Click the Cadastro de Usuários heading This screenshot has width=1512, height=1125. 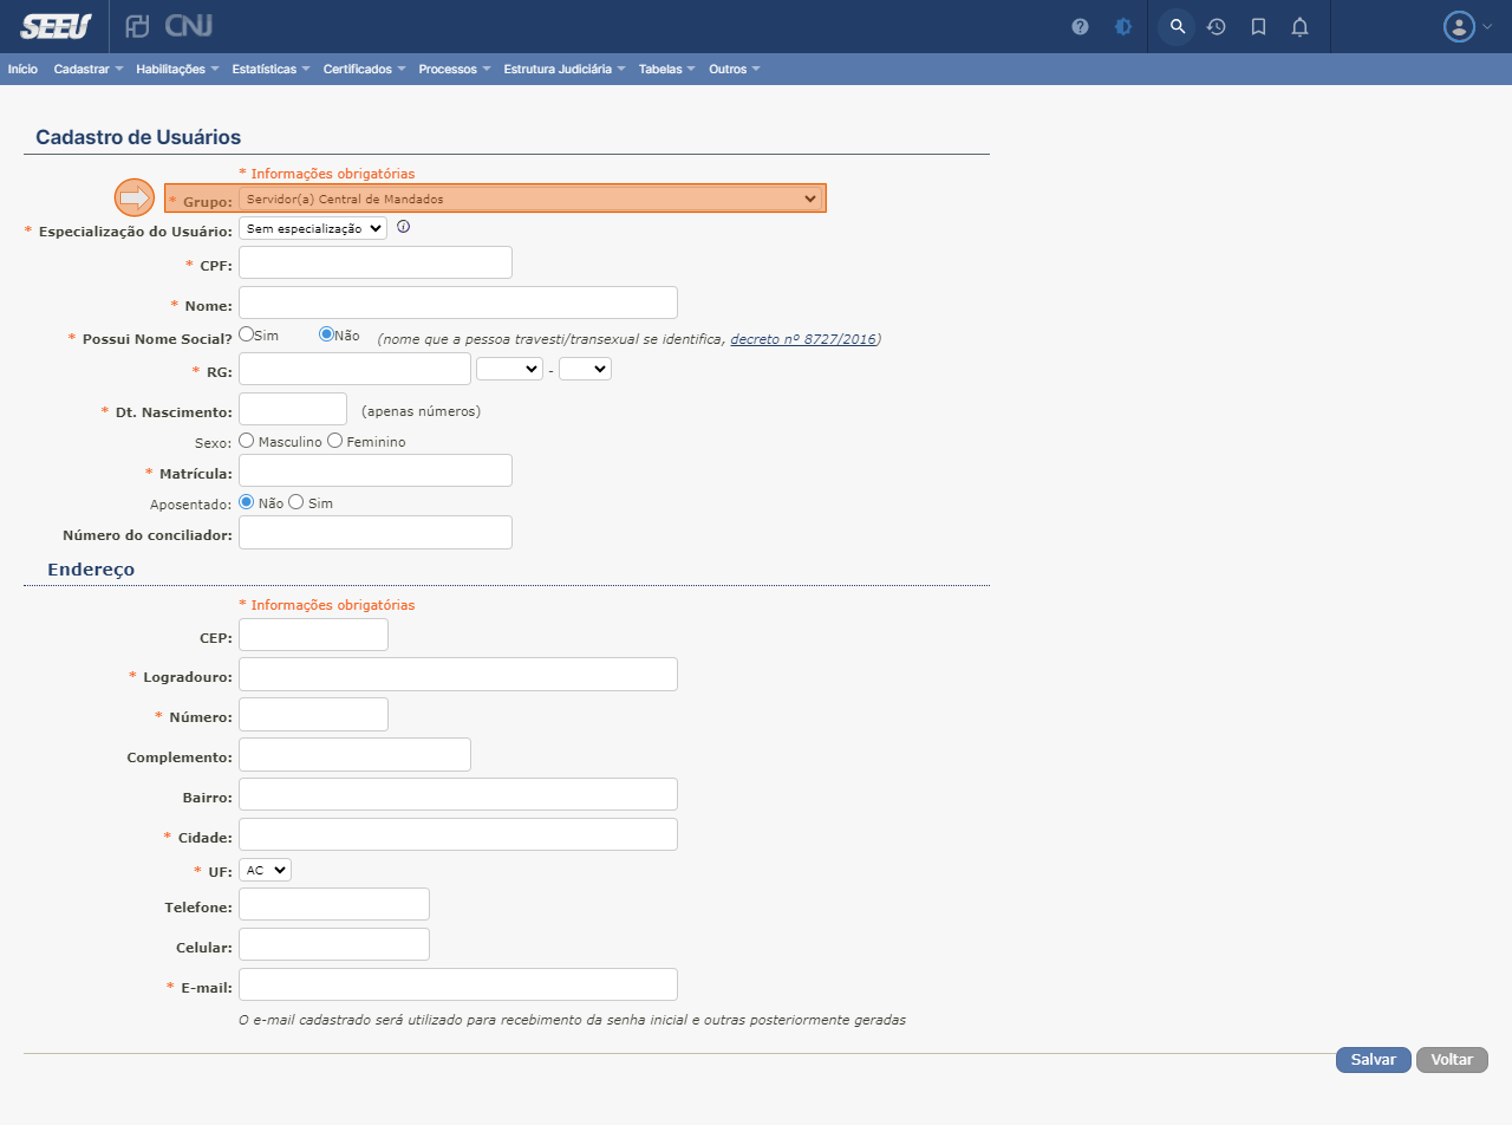click(x=138, y=137)
